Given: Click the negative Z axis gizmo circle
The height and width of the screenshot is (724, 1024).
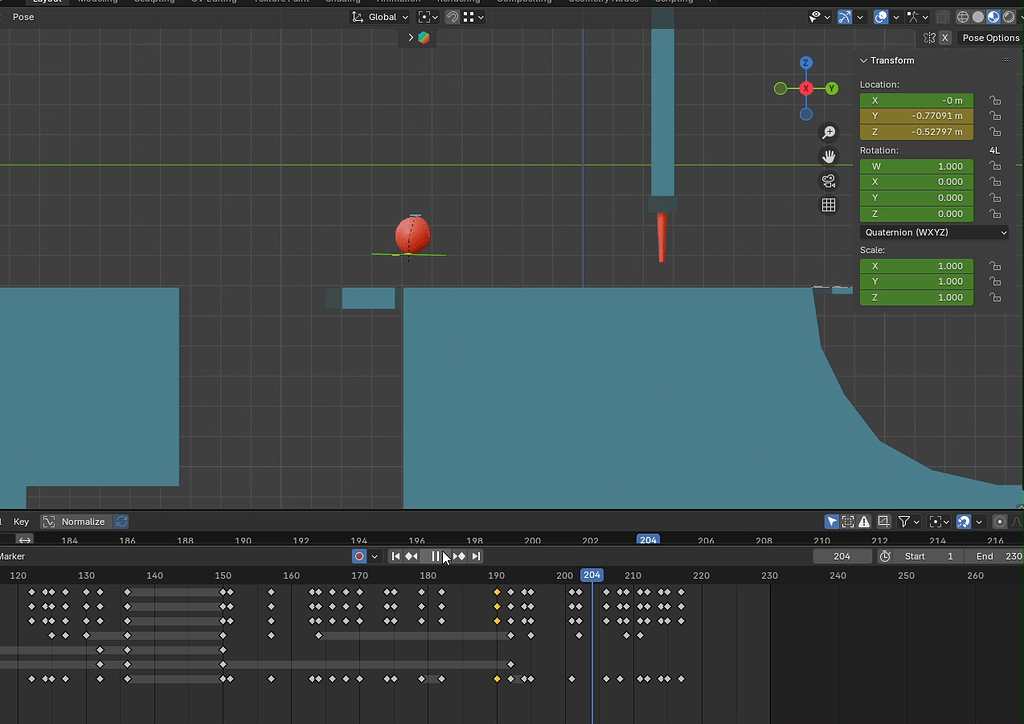Looking at the screenshot, I should coord(806,114).
